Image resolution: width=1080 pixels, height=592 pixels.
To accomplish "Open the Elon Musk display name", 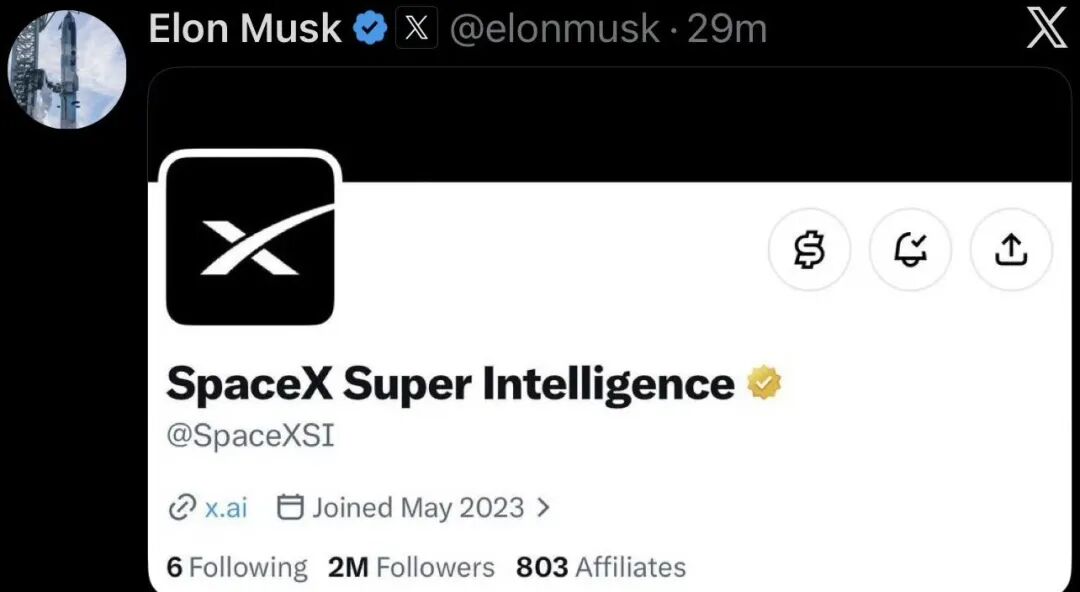I will pos(245,29).
